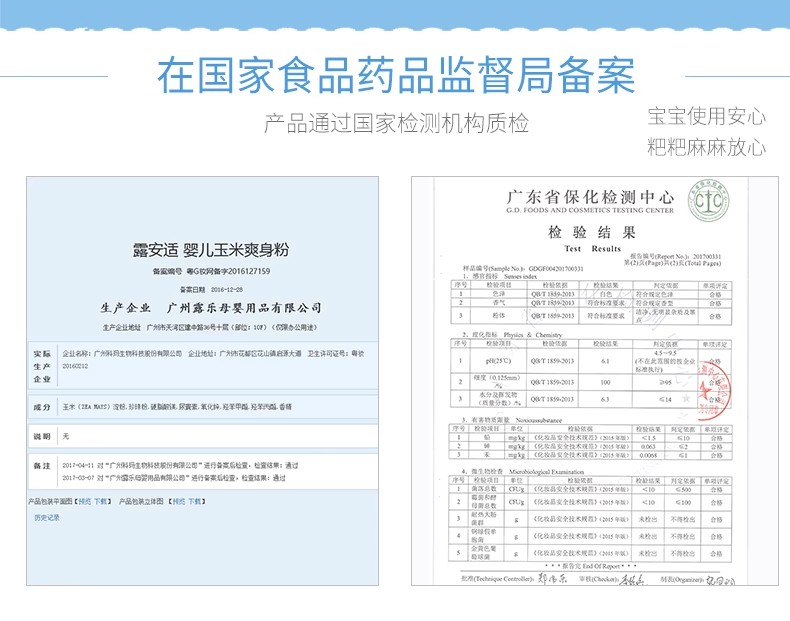Viewport: 790px width, 621px height.
Task: Click the ingredient list starting with 玉米 (ZEA MAYS)
Action: pos(177,407)
